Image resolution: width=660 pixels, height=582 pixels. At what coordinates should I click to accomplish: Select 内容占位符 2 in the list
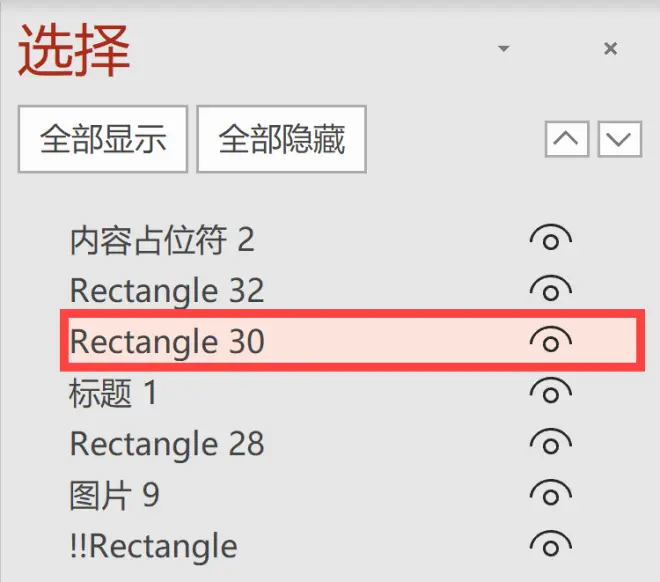click(x=162, y=240)
